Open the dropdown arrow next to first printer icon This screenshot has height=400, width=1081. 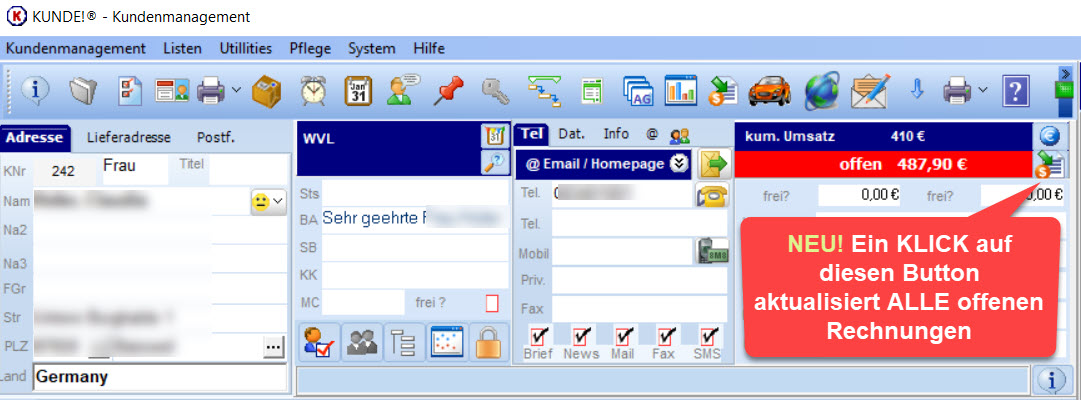(x=236, y=91)
